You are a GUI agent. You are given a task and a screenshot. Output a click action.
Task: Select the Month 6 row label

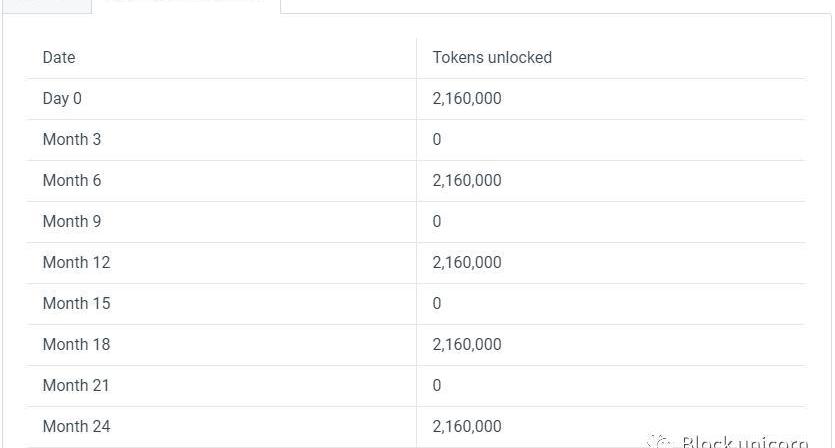point(72,181)
